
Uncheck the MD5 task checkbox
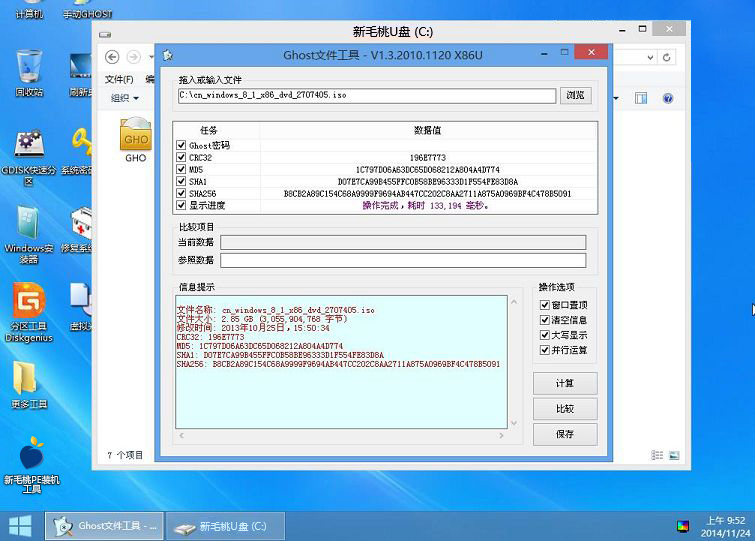tap(181, 169)
